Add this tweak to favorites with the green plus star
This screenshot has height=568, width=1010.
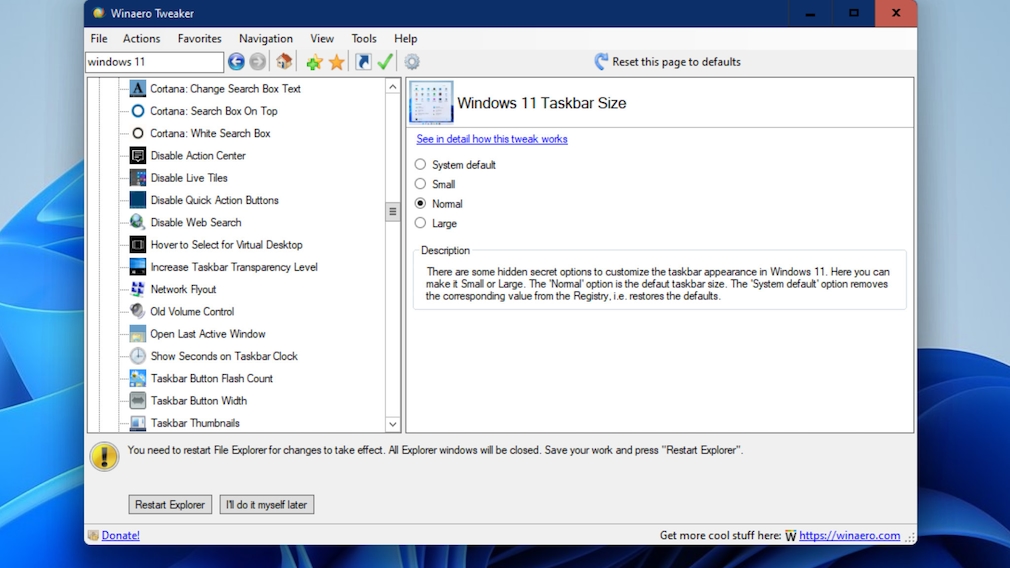coord(314,62)
